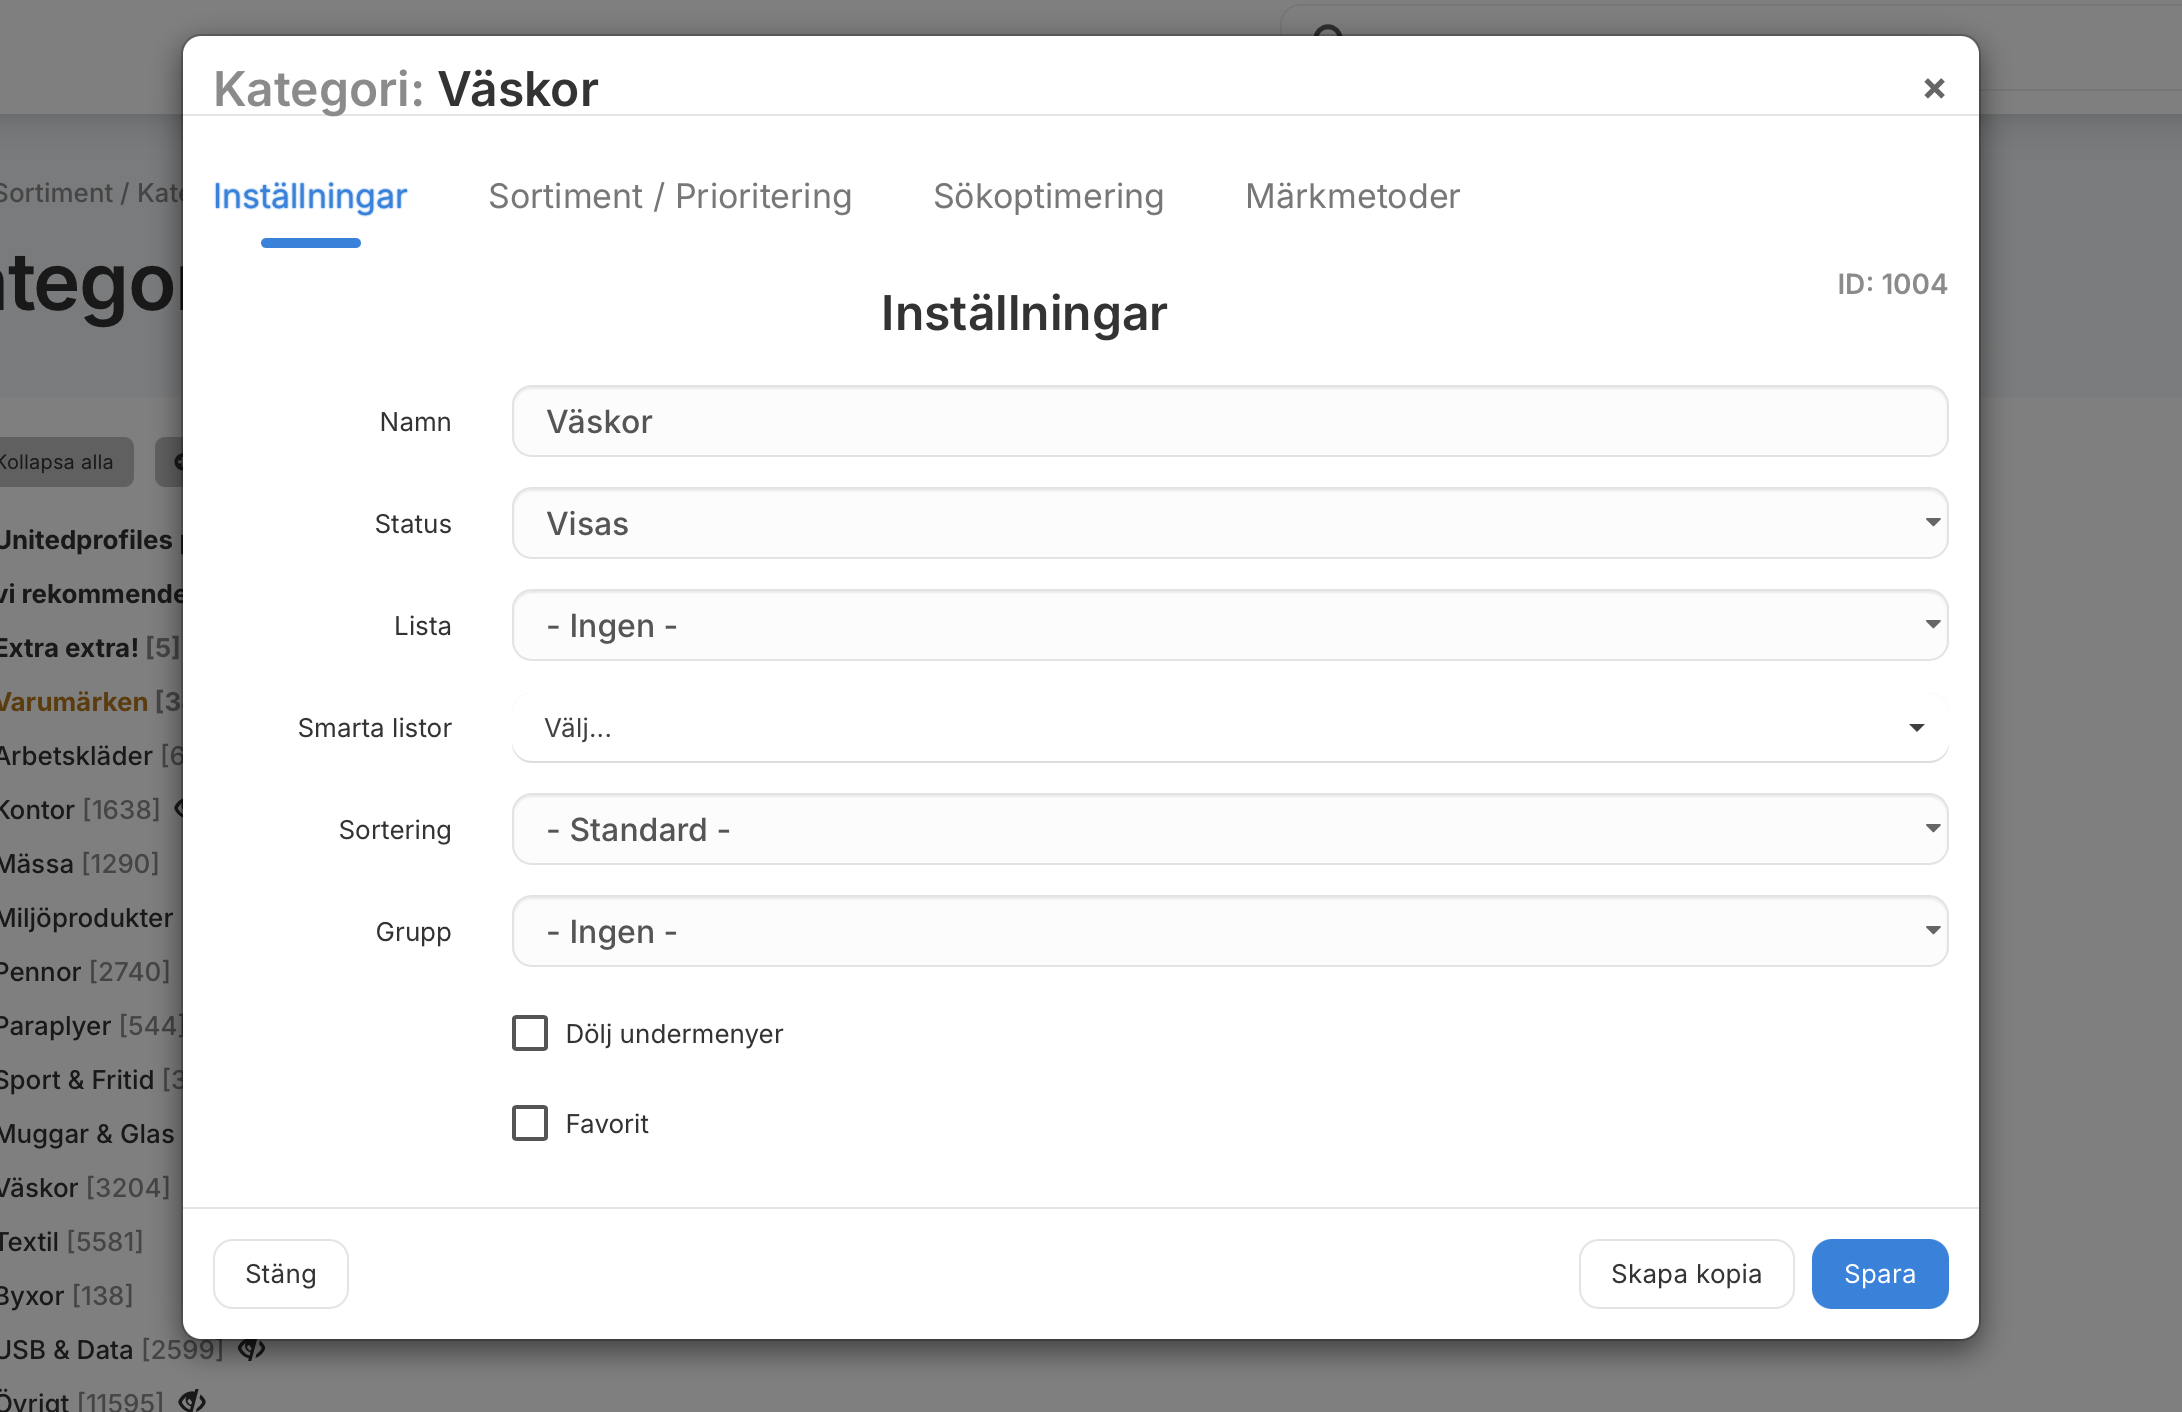Open the Sökoptimering tab
This screenshot has width=2182, height=1412.
coord(1048,196)
